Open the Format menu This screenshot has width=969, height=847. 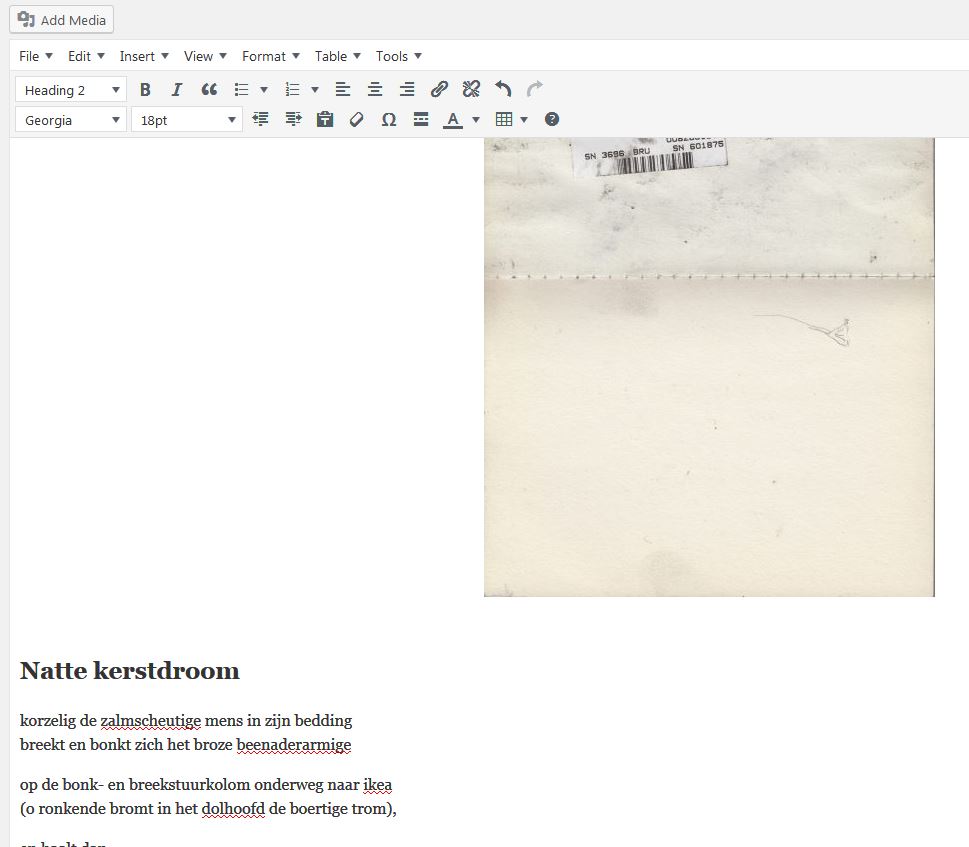(x=271, y=56)
